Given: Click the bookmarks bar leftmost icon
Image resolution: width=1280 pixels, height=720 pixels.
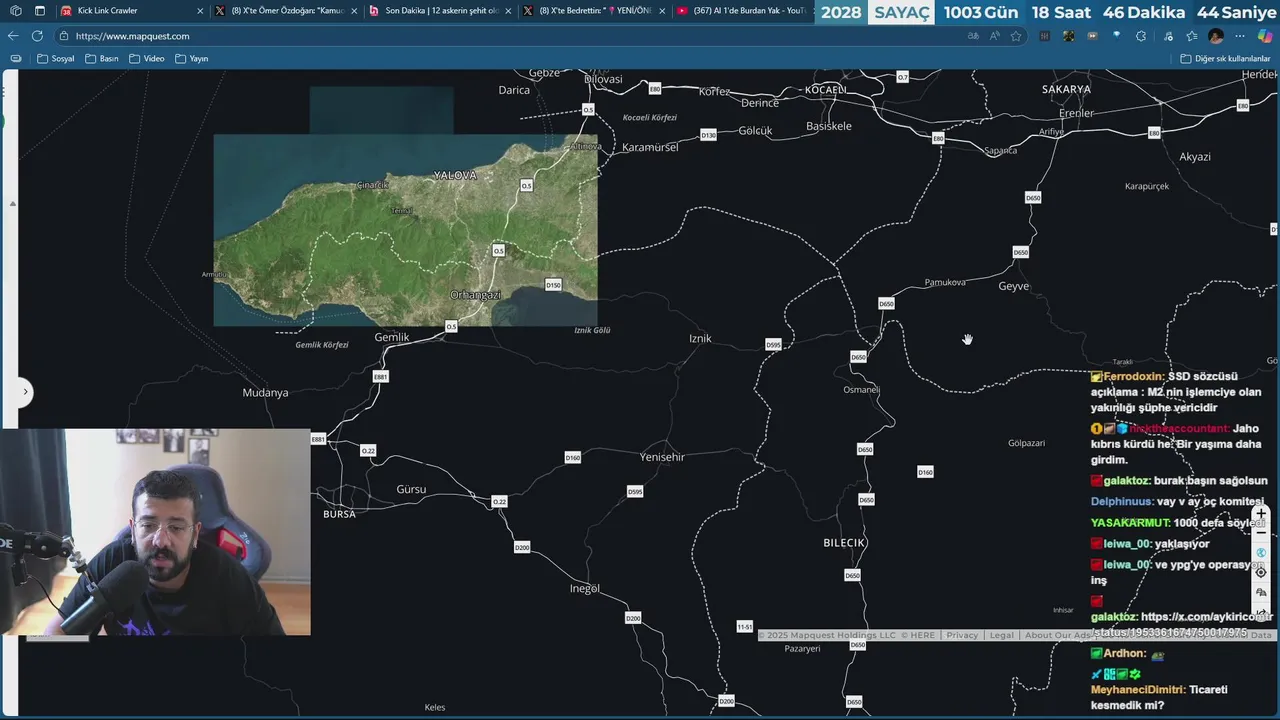Looking at the screenshot, I should [15, 59].
